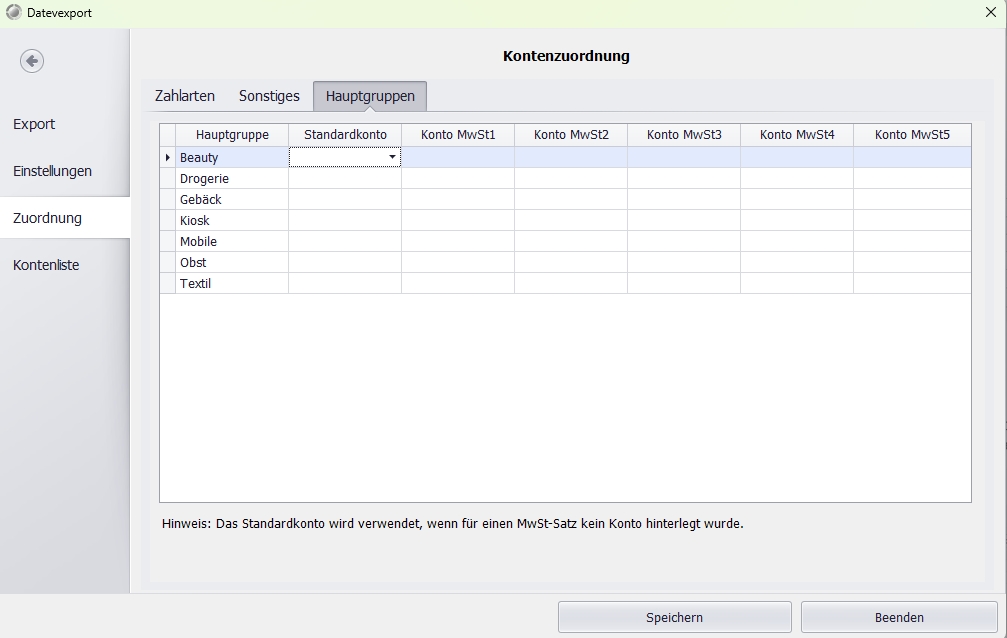Viewport: 1007px width, 638px height.
Task: Click the Konto MwSt5 cell for Textil
Action: [x=912, y=283]
